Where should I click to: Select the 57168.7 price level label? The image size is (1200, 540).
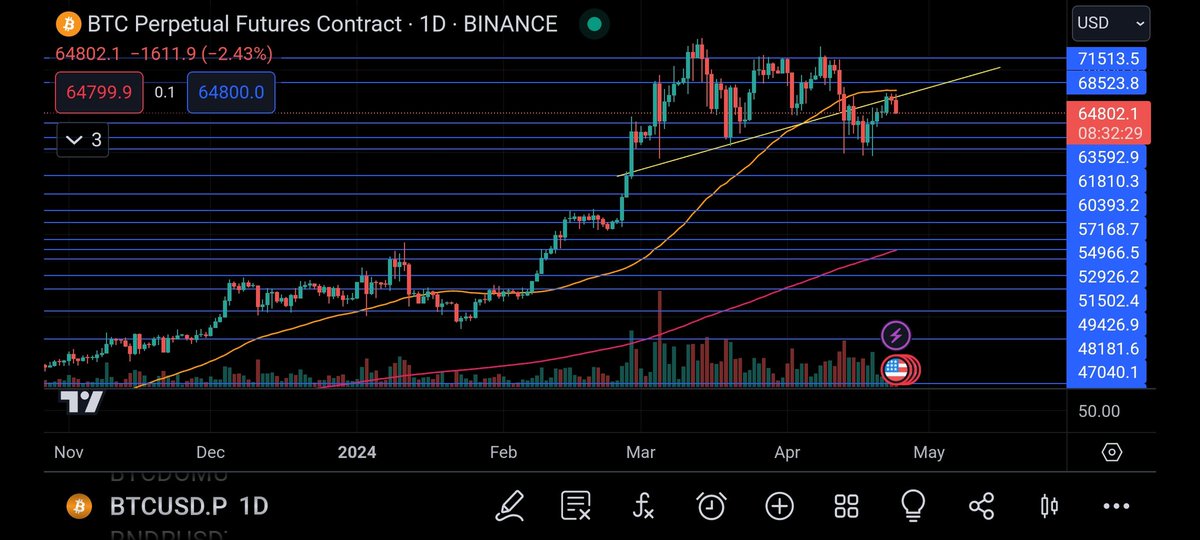pos(1107,229)
